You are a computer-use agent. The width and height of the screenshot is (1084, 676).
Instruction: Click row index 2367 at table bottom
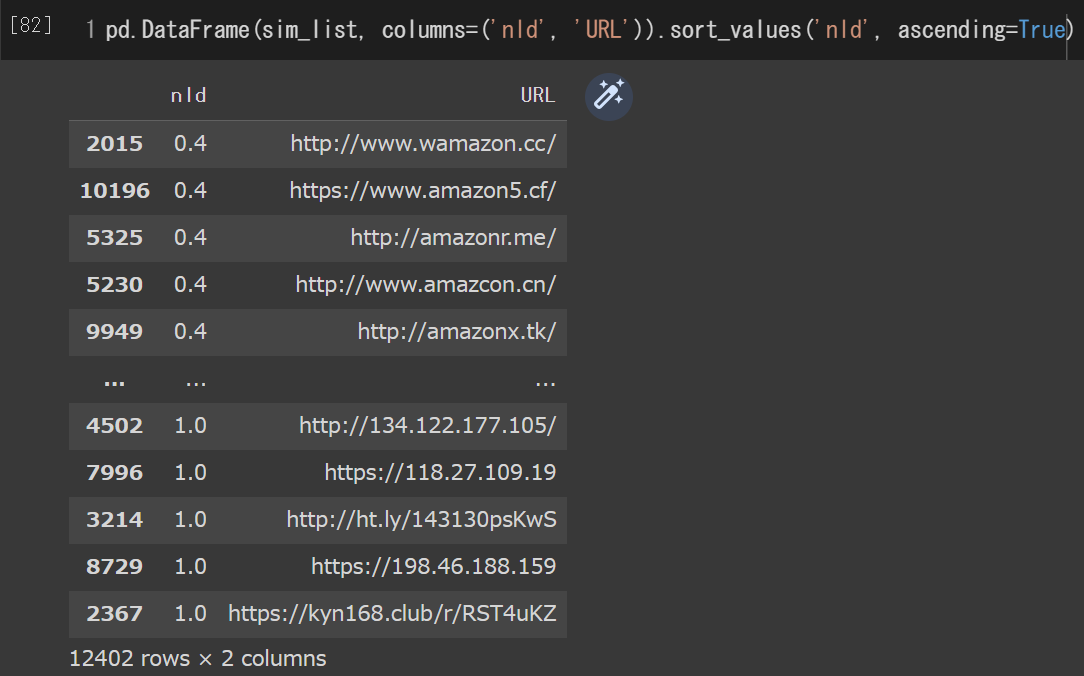(115, 614)
